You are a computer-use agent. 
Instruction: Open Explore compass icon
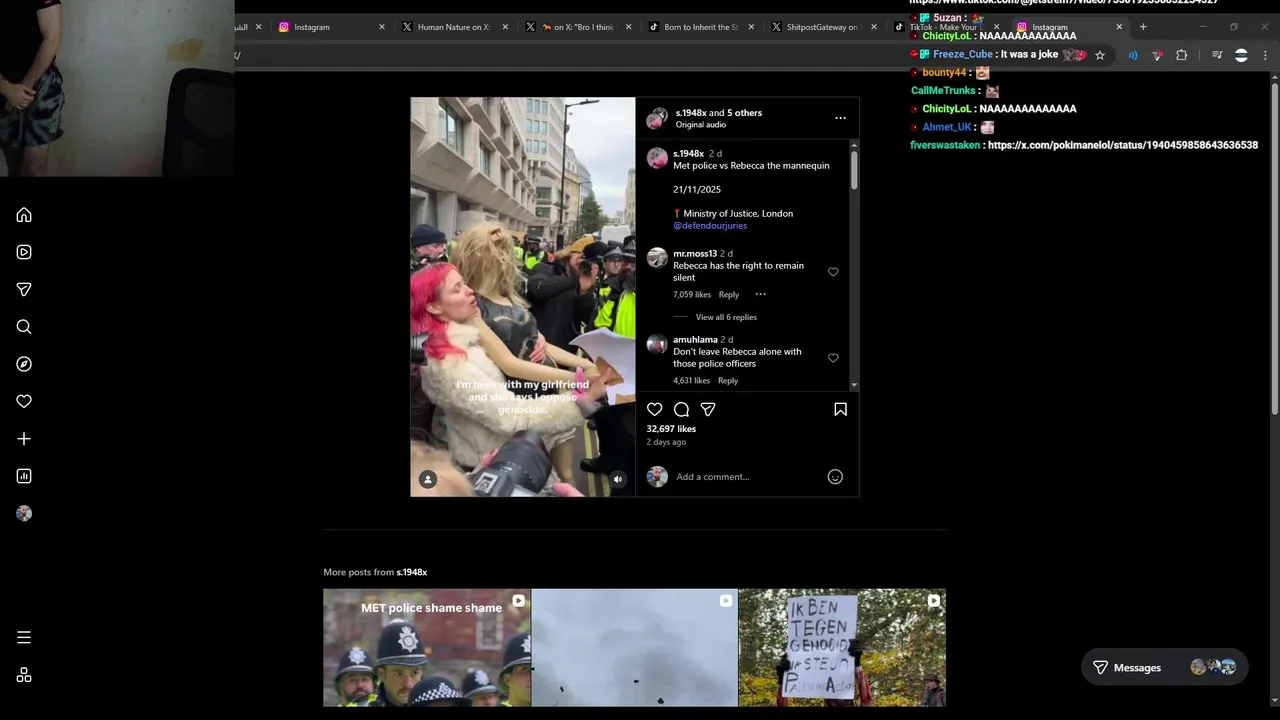click(x=24, y=364)
